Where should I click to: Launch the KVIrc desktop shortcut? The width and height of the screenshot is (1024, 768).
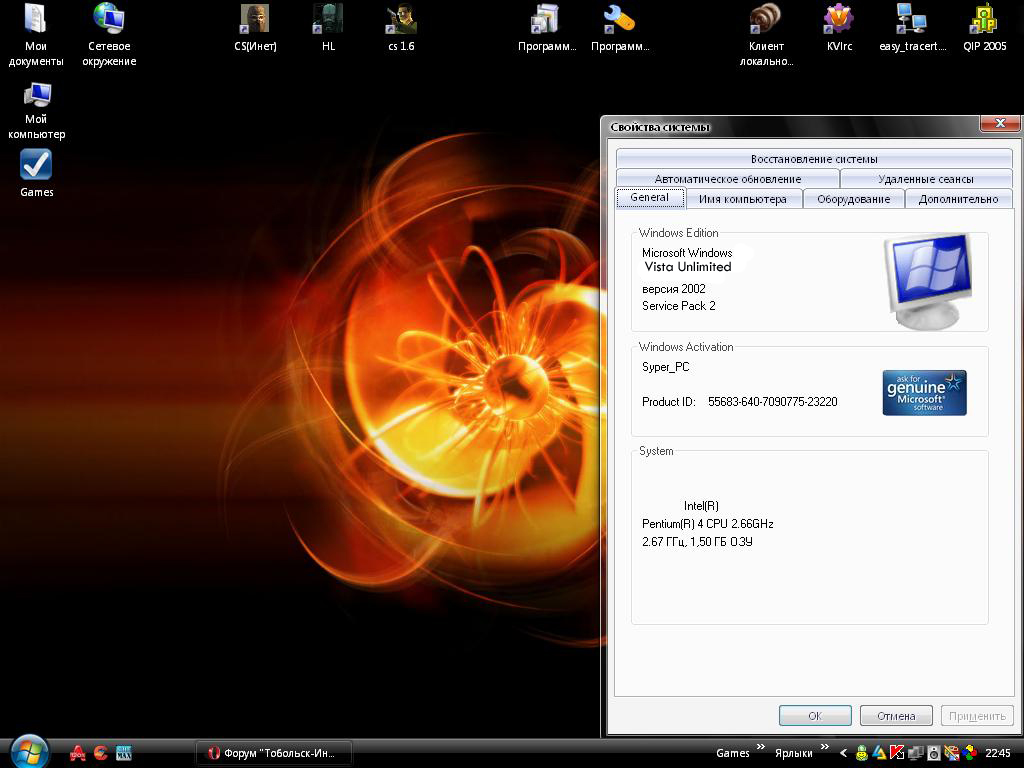(839, 27)
